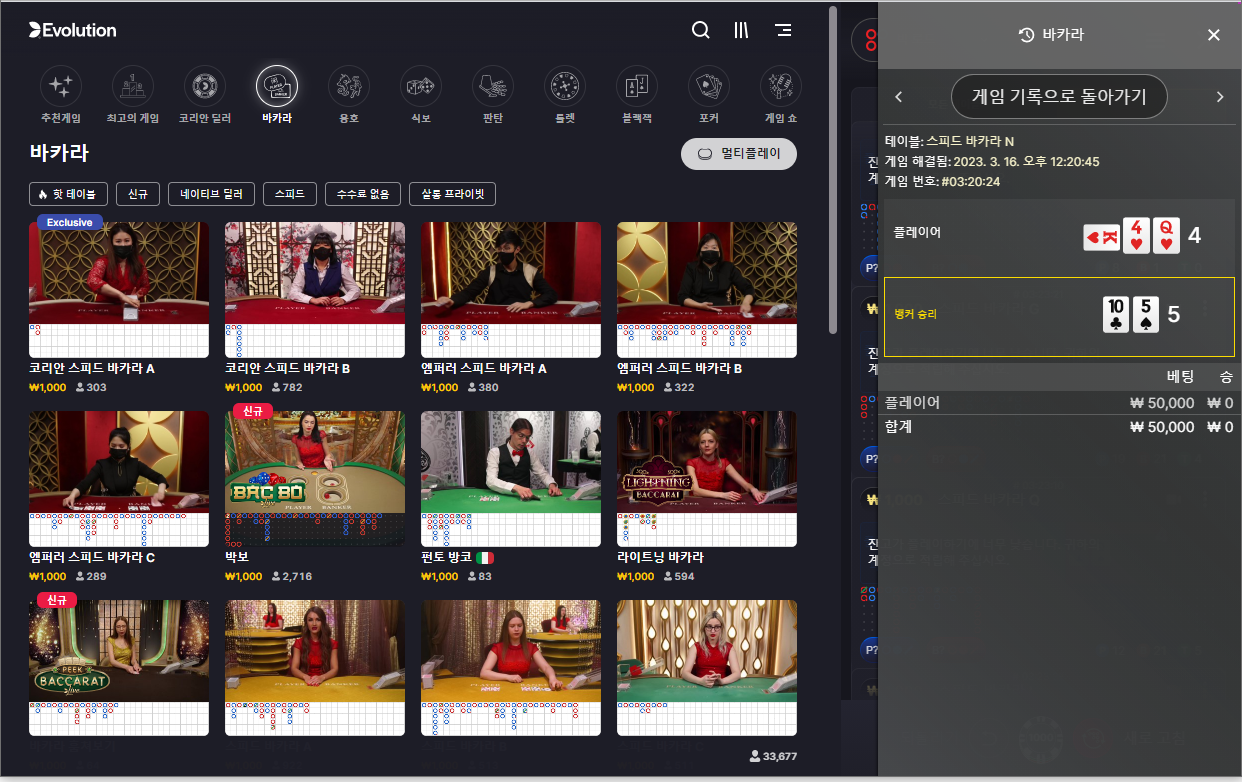The width and height of the screenshot is (1242, 782).
Task: Click the Exclusive badge on first table
Action: point(70,222)
